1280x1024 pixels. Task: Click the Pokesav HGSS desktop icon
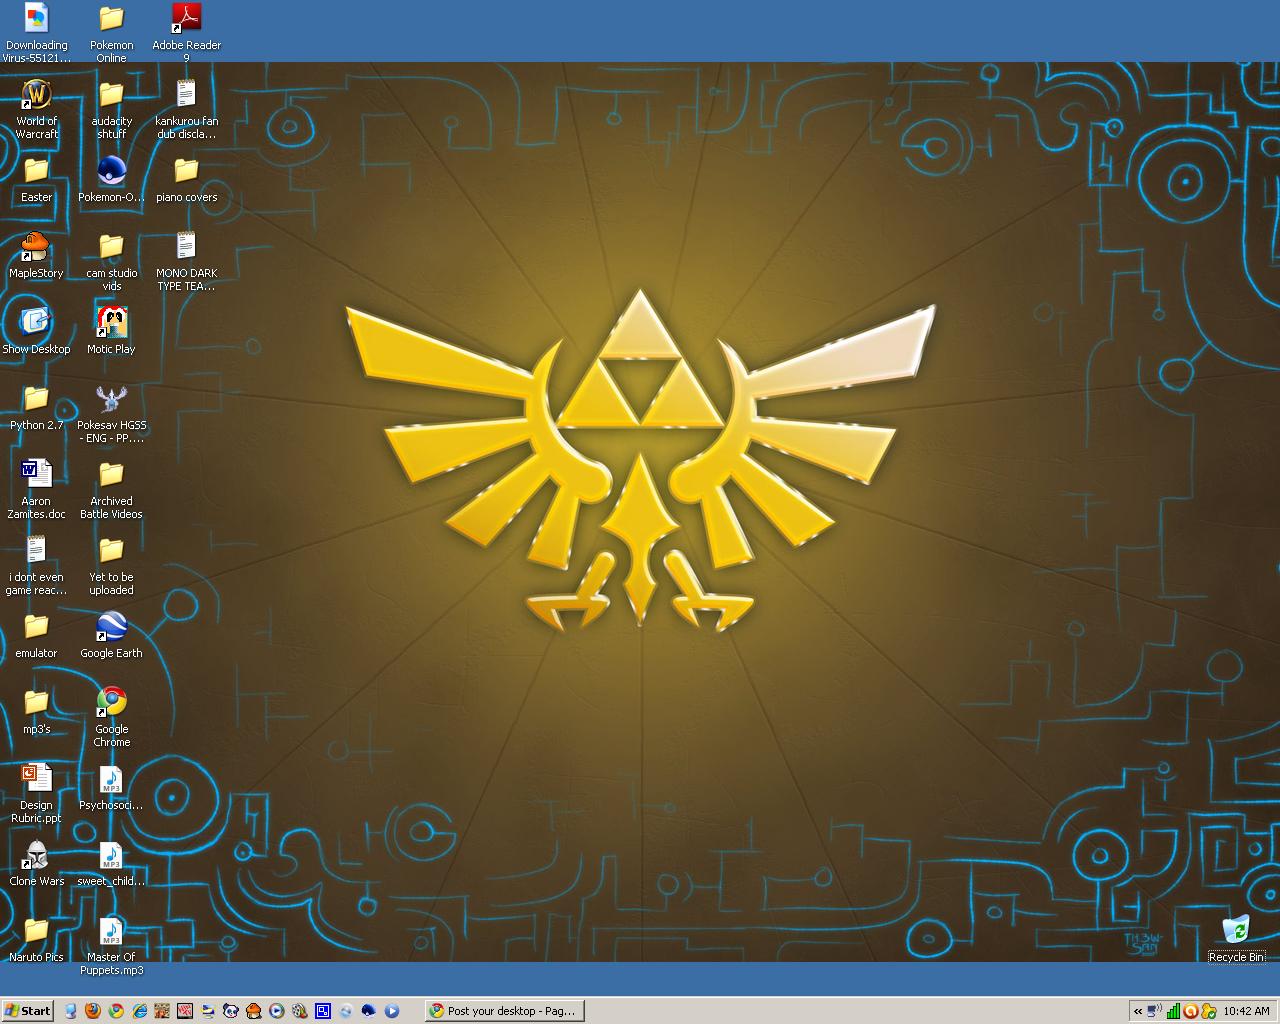(x=111, y=399)
